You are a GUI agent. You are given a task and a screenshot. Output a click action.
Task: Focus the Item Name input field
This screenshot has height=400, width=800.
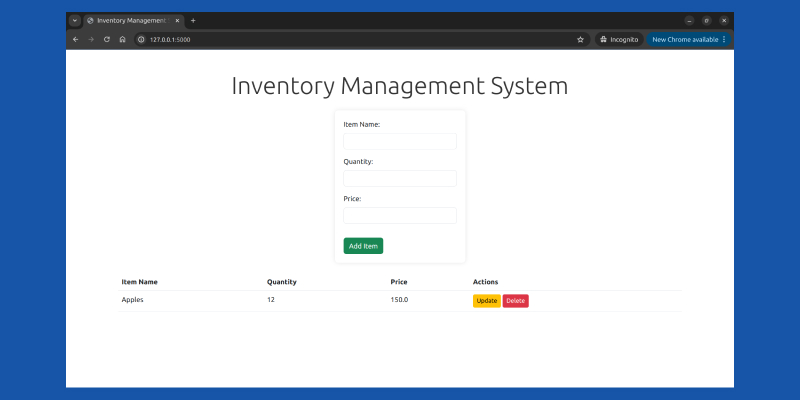tap(399, 141)
